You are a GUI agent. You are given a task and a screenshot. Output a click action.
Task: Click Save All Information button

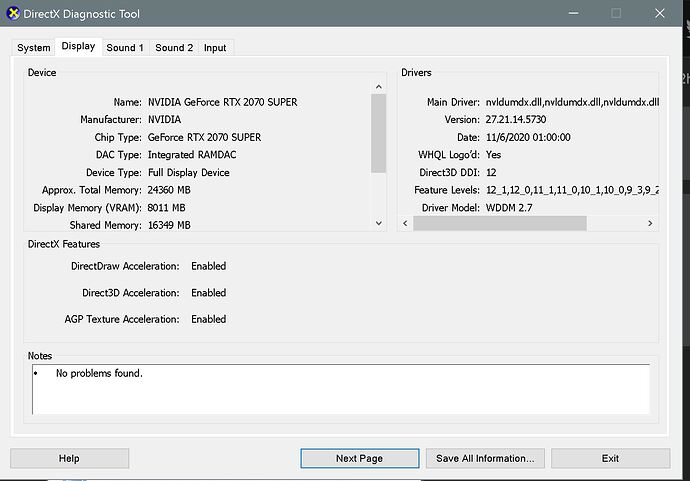(485, 458)
